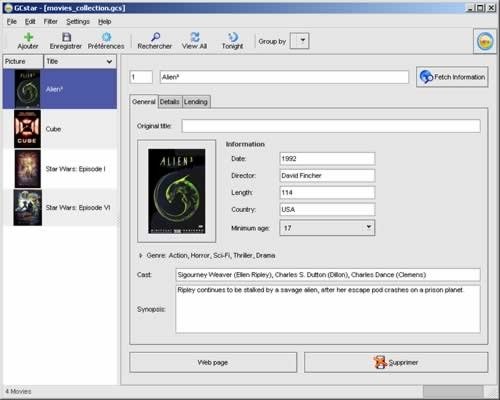Image resolution: width=500 pixels, height=400 pixels.
Task: Click the Fetch Information button
Action: coord(452,77)
